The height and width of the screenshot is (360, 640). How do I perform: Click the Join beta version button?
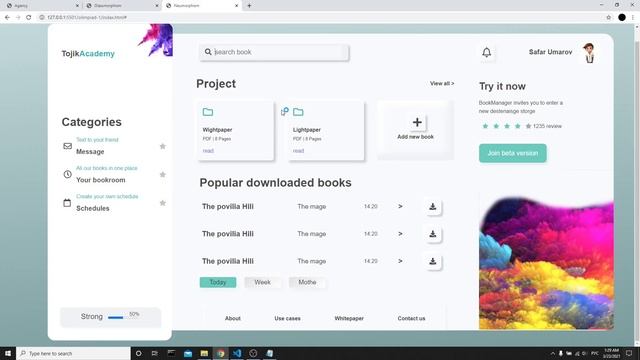coord(513,153)
